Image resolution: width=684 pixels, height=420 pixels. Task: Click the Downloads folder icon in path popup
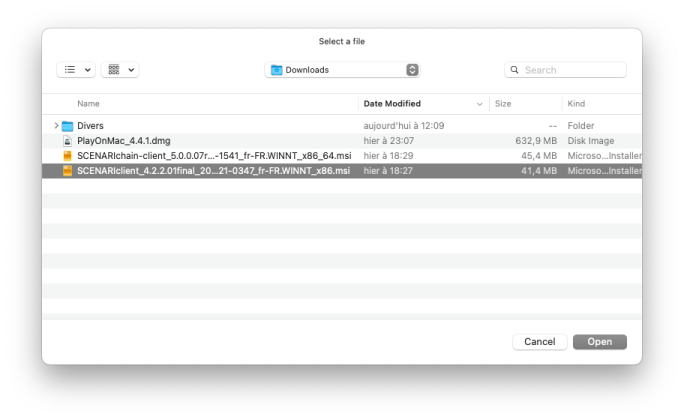(277, 70)
